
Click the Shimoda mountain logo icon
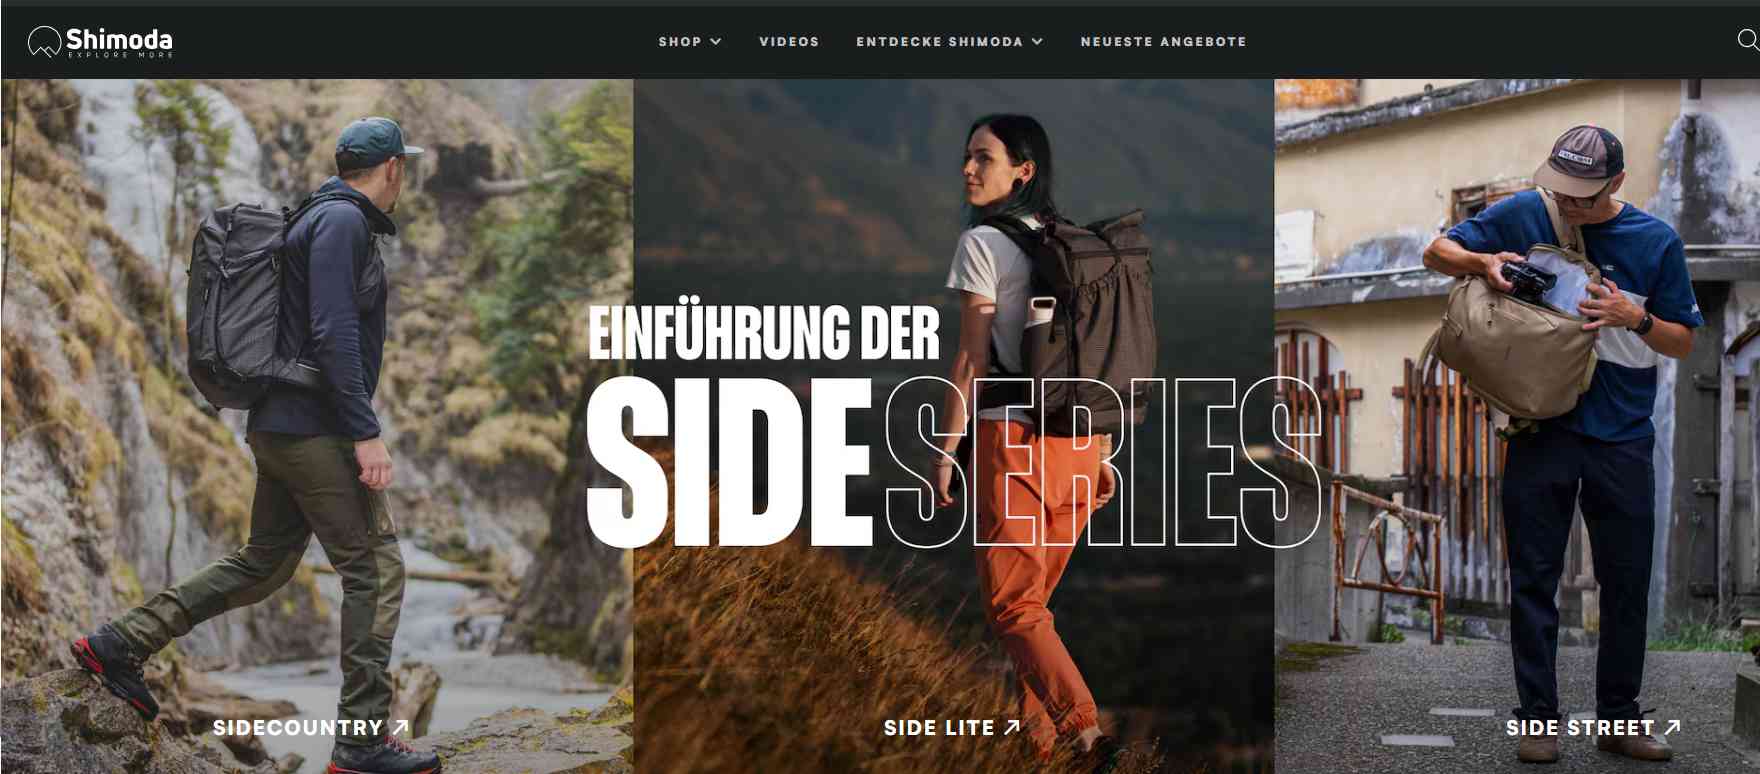45,41
